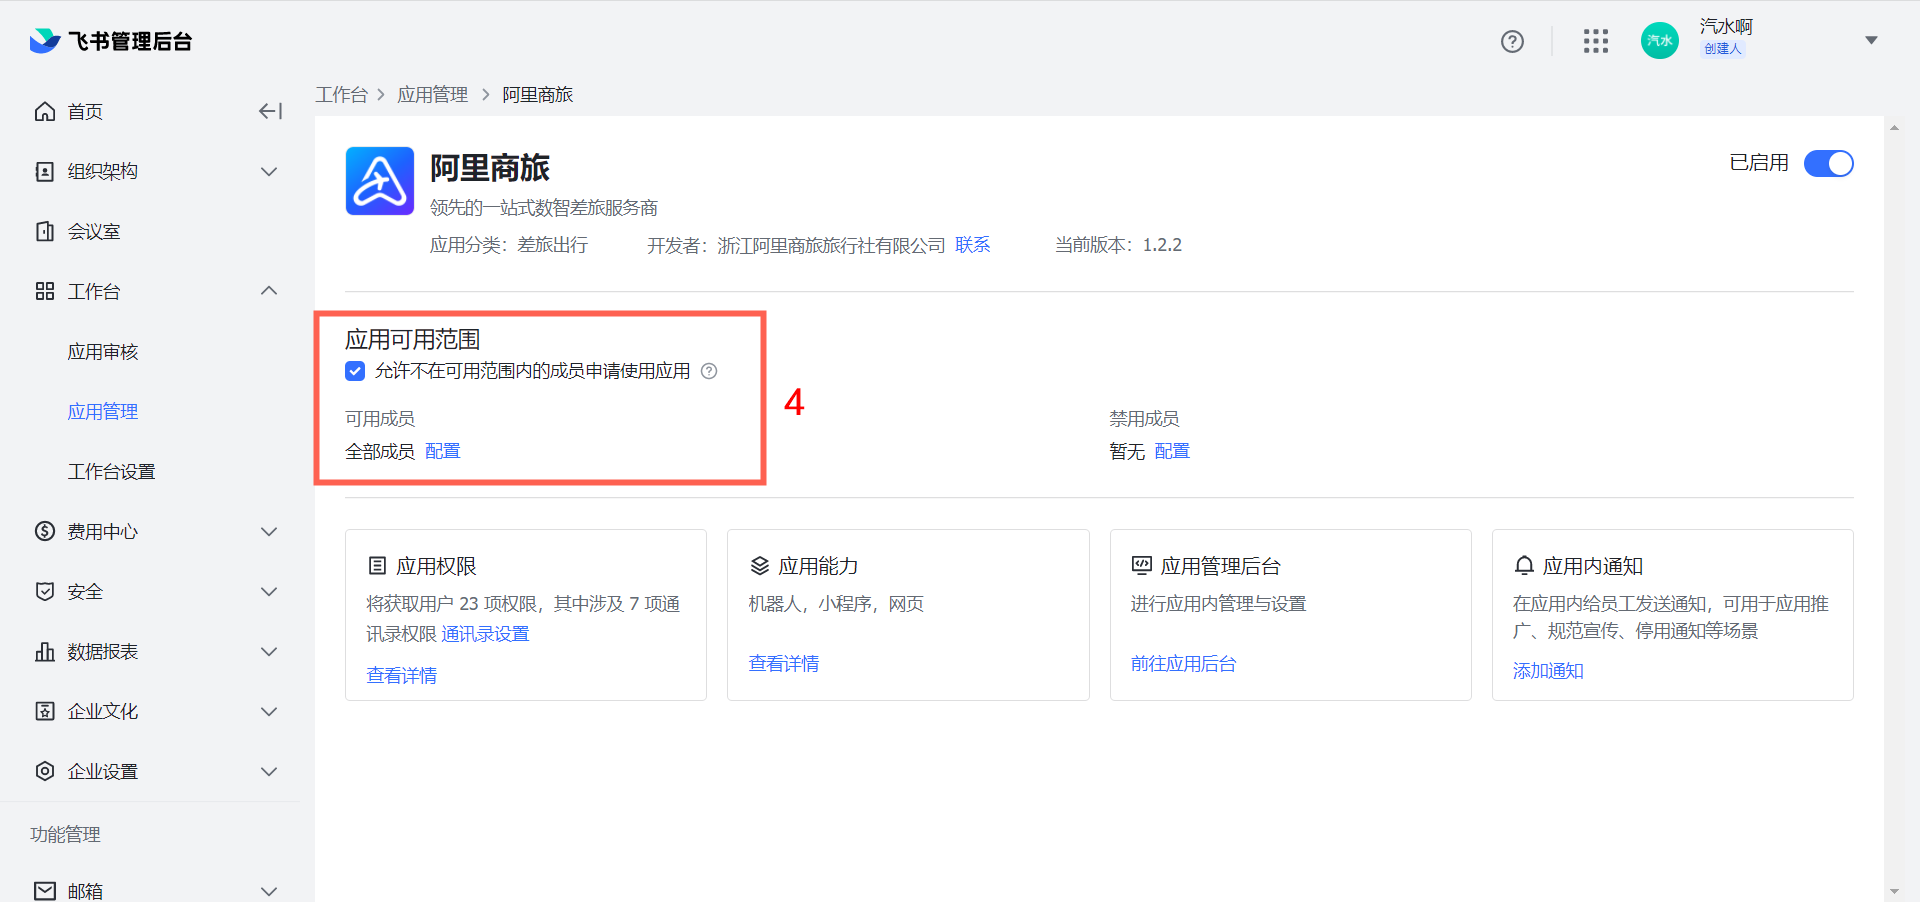
Task: Open 应用审核 submenu item
Action: point(103,351)
